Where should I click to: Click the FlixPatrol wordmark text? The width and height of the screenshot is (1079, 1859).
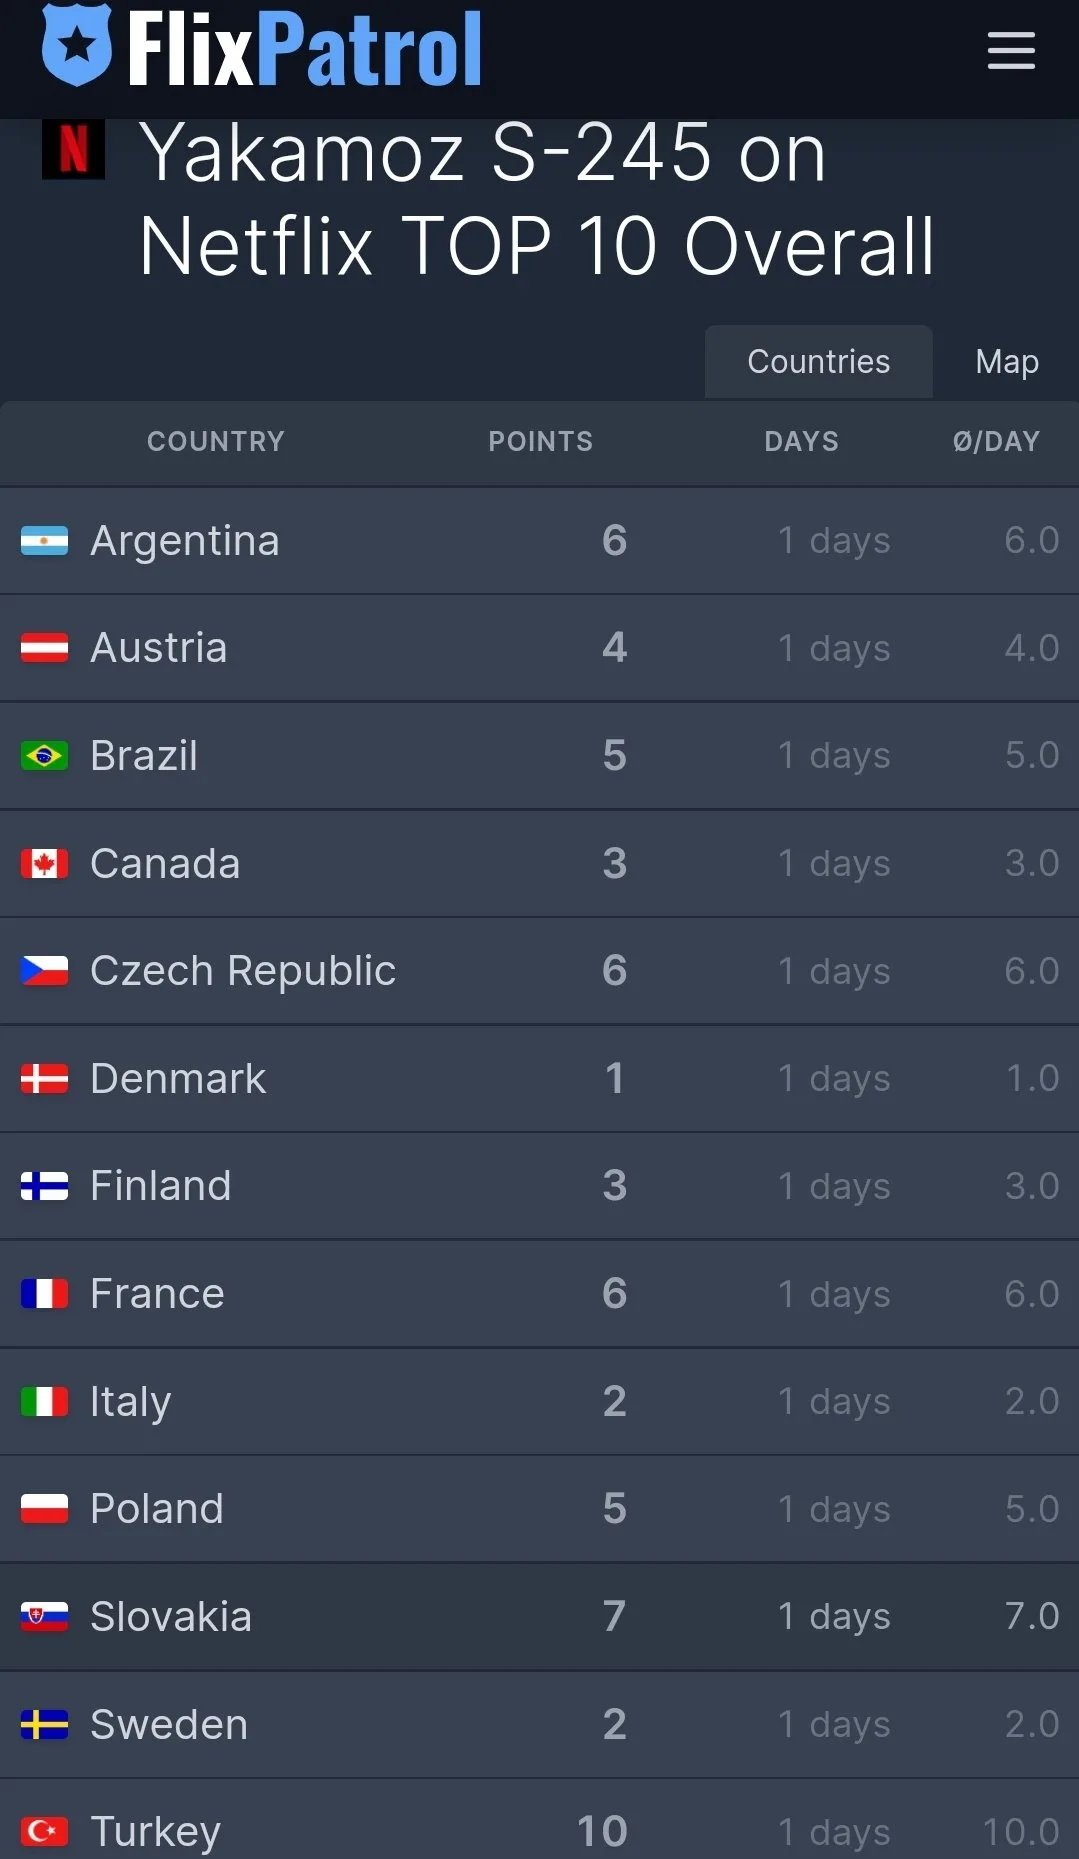point(305,48)
